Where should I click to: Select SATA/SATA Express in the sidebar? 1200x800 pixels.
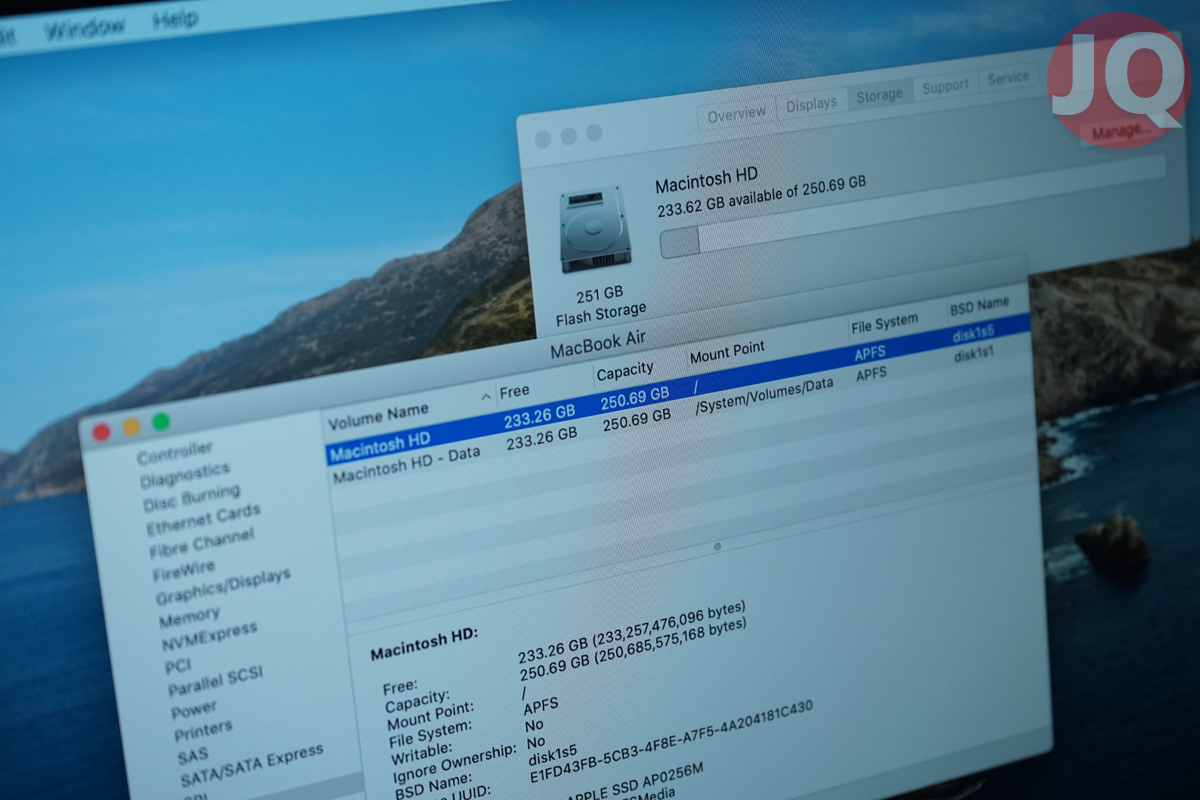[x=252, y=765]
